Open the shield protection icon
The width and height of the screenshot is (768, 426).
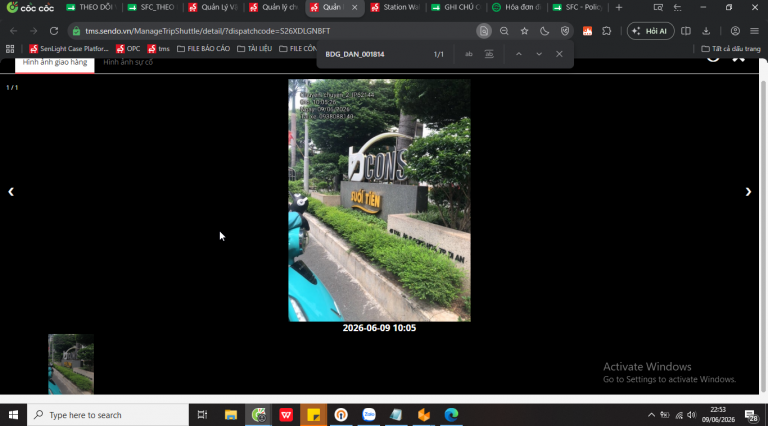pyautogui.click(x=565, y=31)
